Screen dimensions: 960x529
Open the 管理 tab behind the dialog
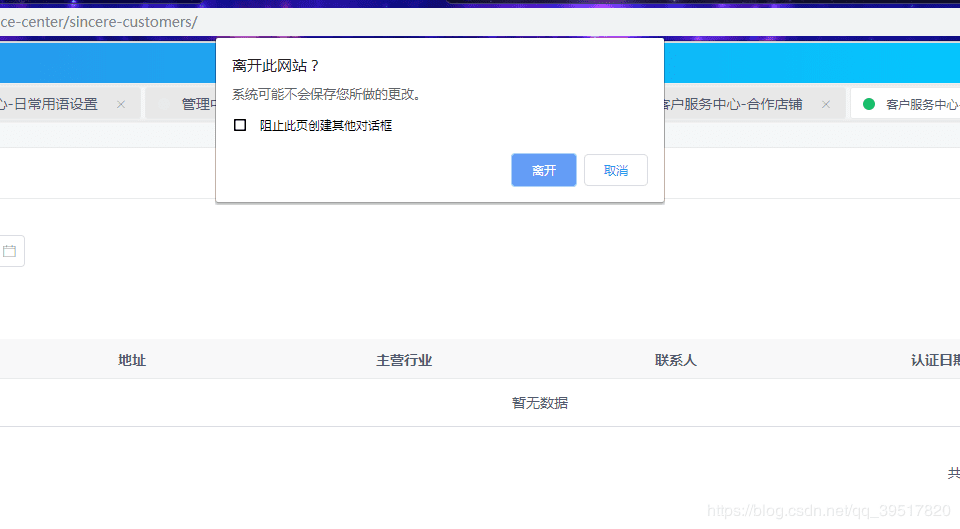(x=198, y=104)
